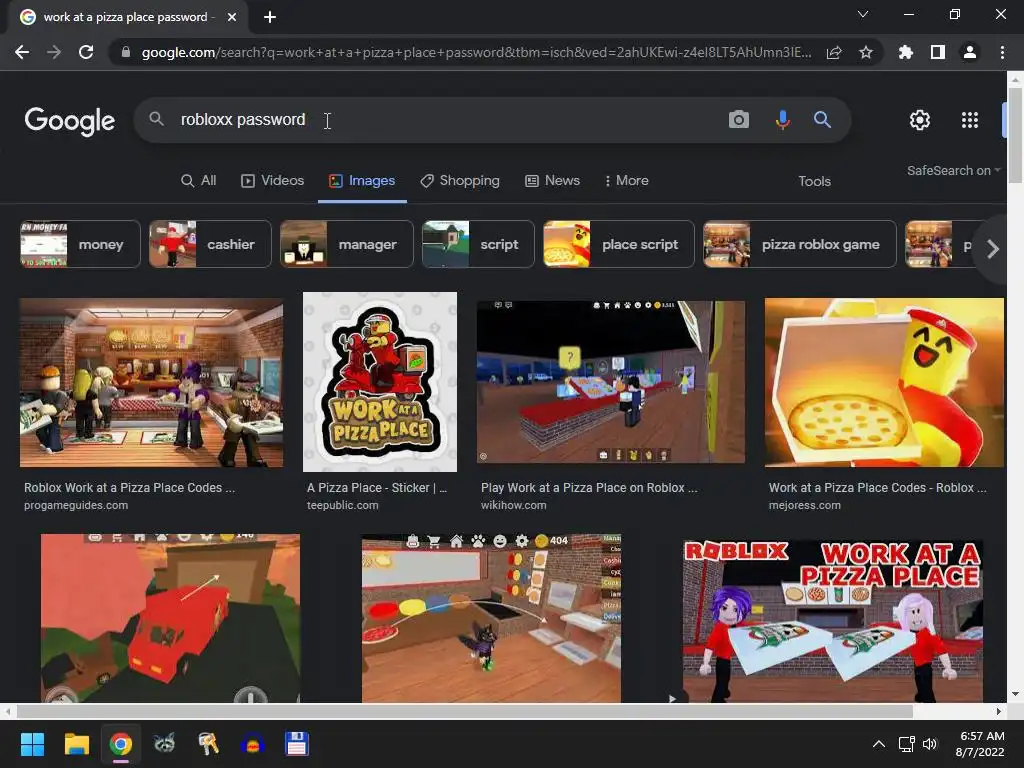Screen dimensions: 1024x768
Task: Open the Windows Start menu
Action: click(x=32, y=744)
